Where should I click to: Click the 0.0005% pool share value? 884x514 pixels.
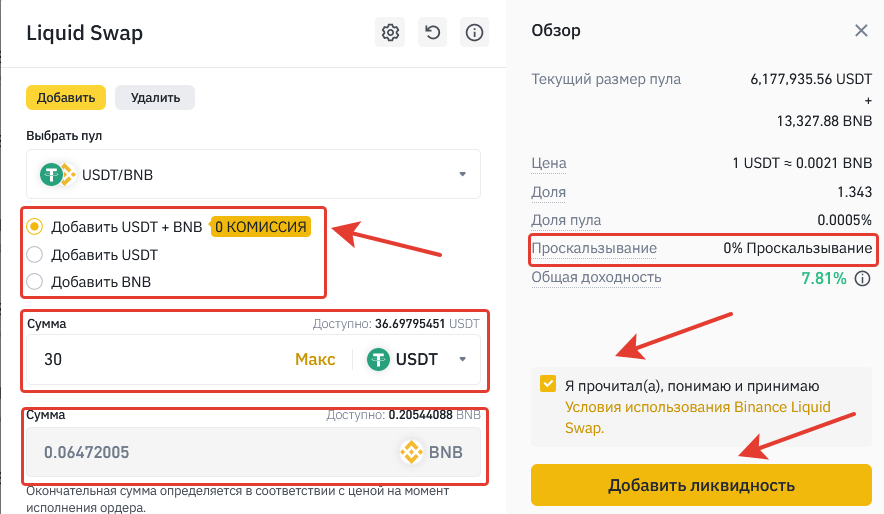point(845,220)
